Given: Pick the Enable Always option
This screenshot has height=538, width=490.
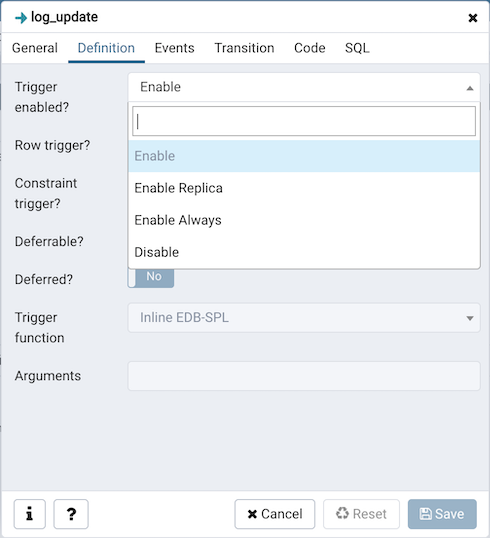Looking at the screenshot, I should tap(304, 220).
